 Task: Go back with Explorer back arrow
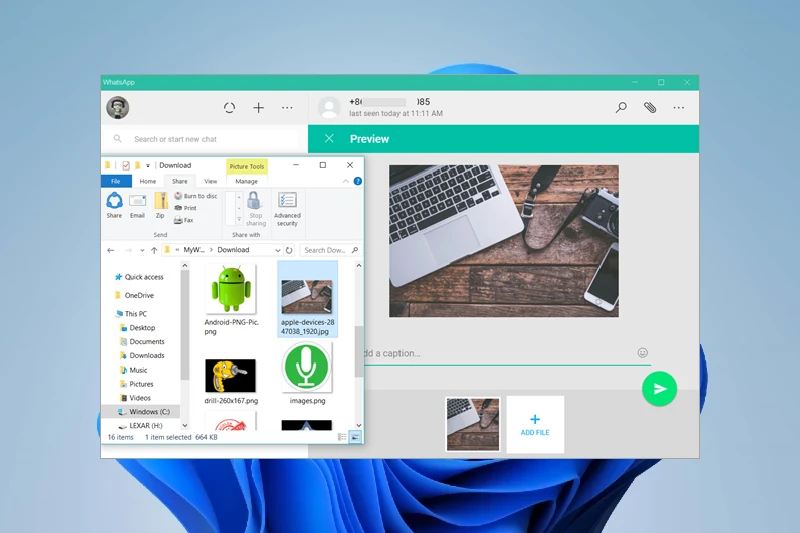click(111, 250)
